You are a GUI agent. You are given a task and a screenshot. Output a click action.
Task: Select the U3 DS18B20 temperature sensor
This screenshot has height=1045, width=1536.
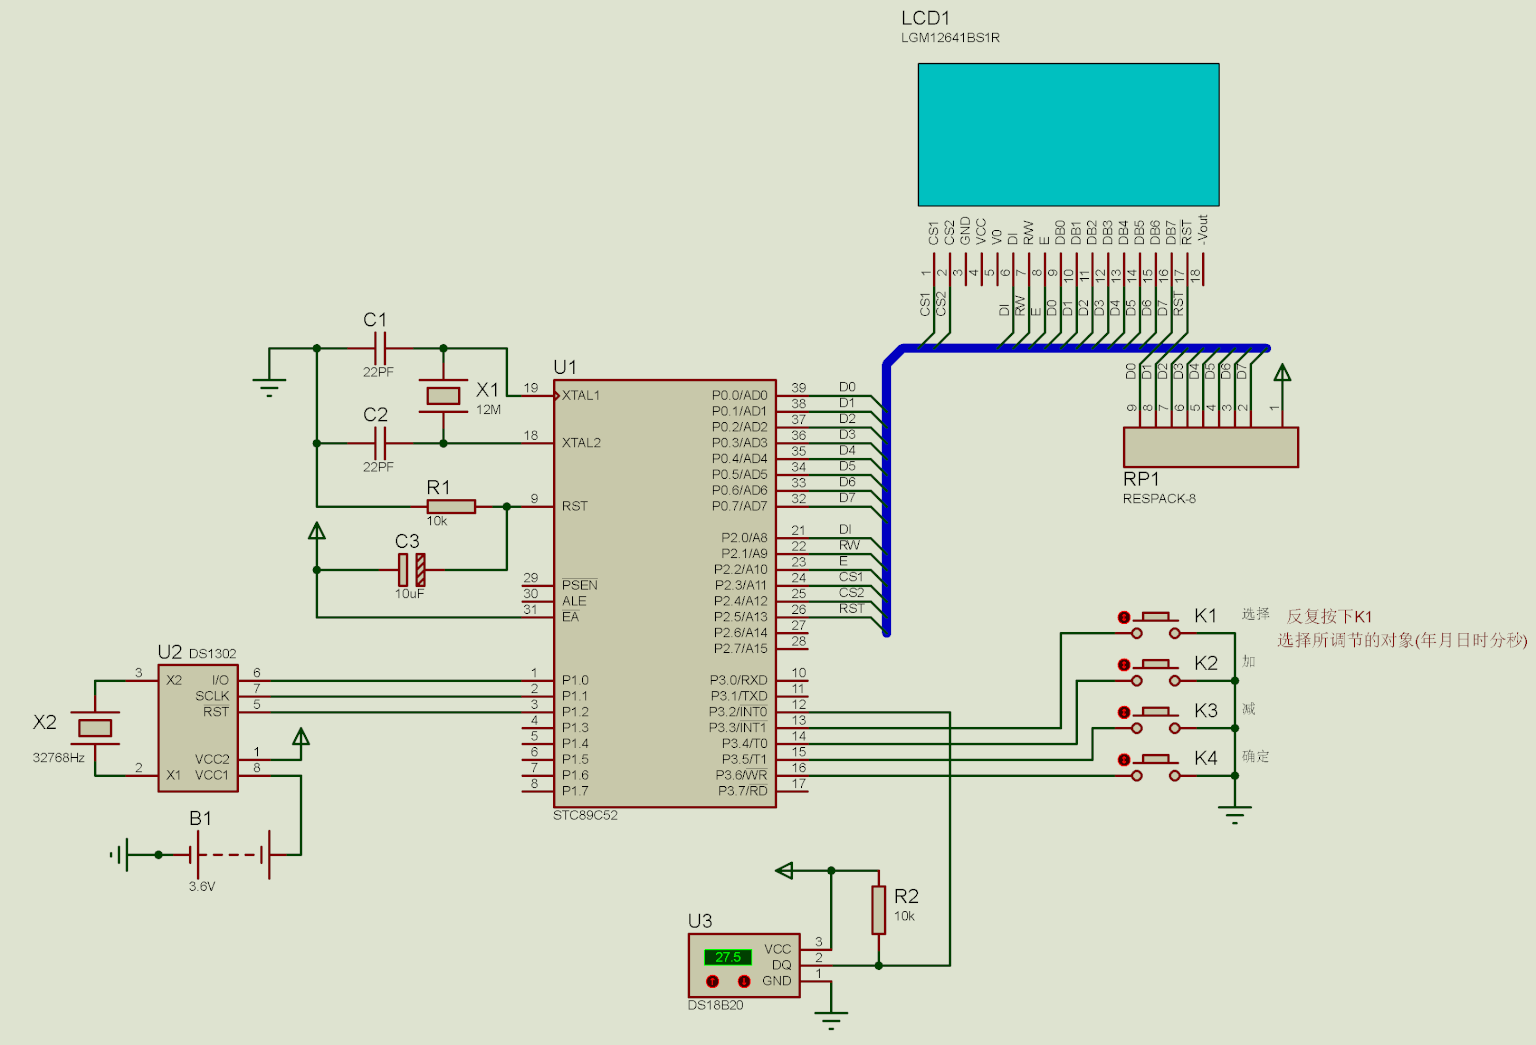(744, 965)
